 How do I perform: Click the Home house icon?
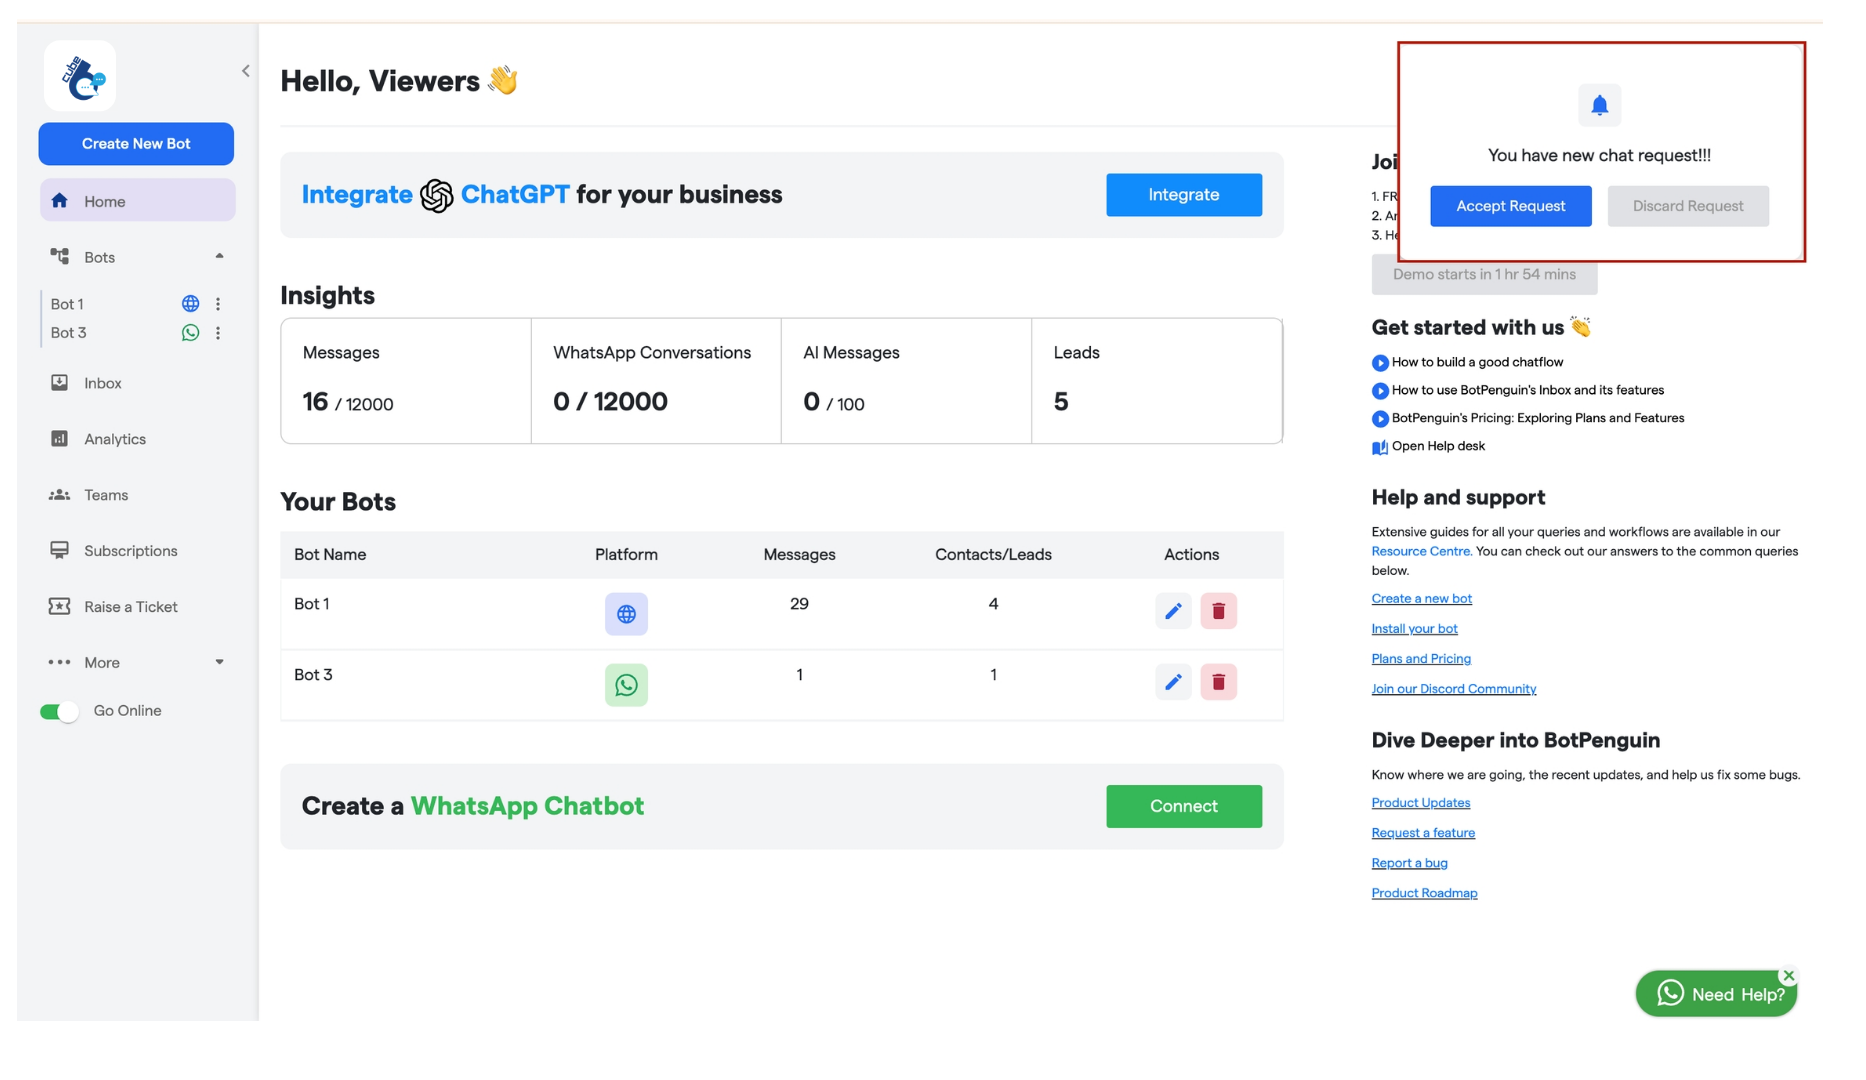tap(60, 201)
